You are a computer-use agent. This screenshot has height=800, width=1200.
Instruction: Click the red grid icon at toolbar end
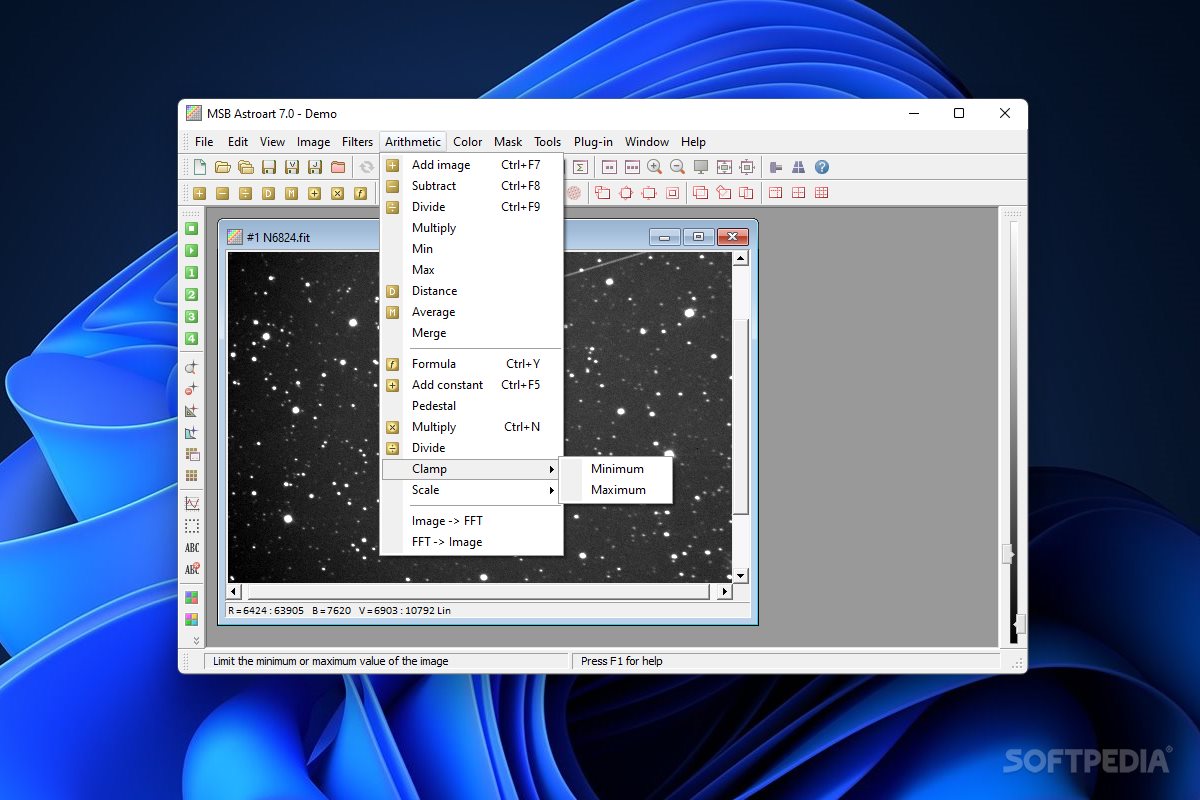click(x=821, y=193)
